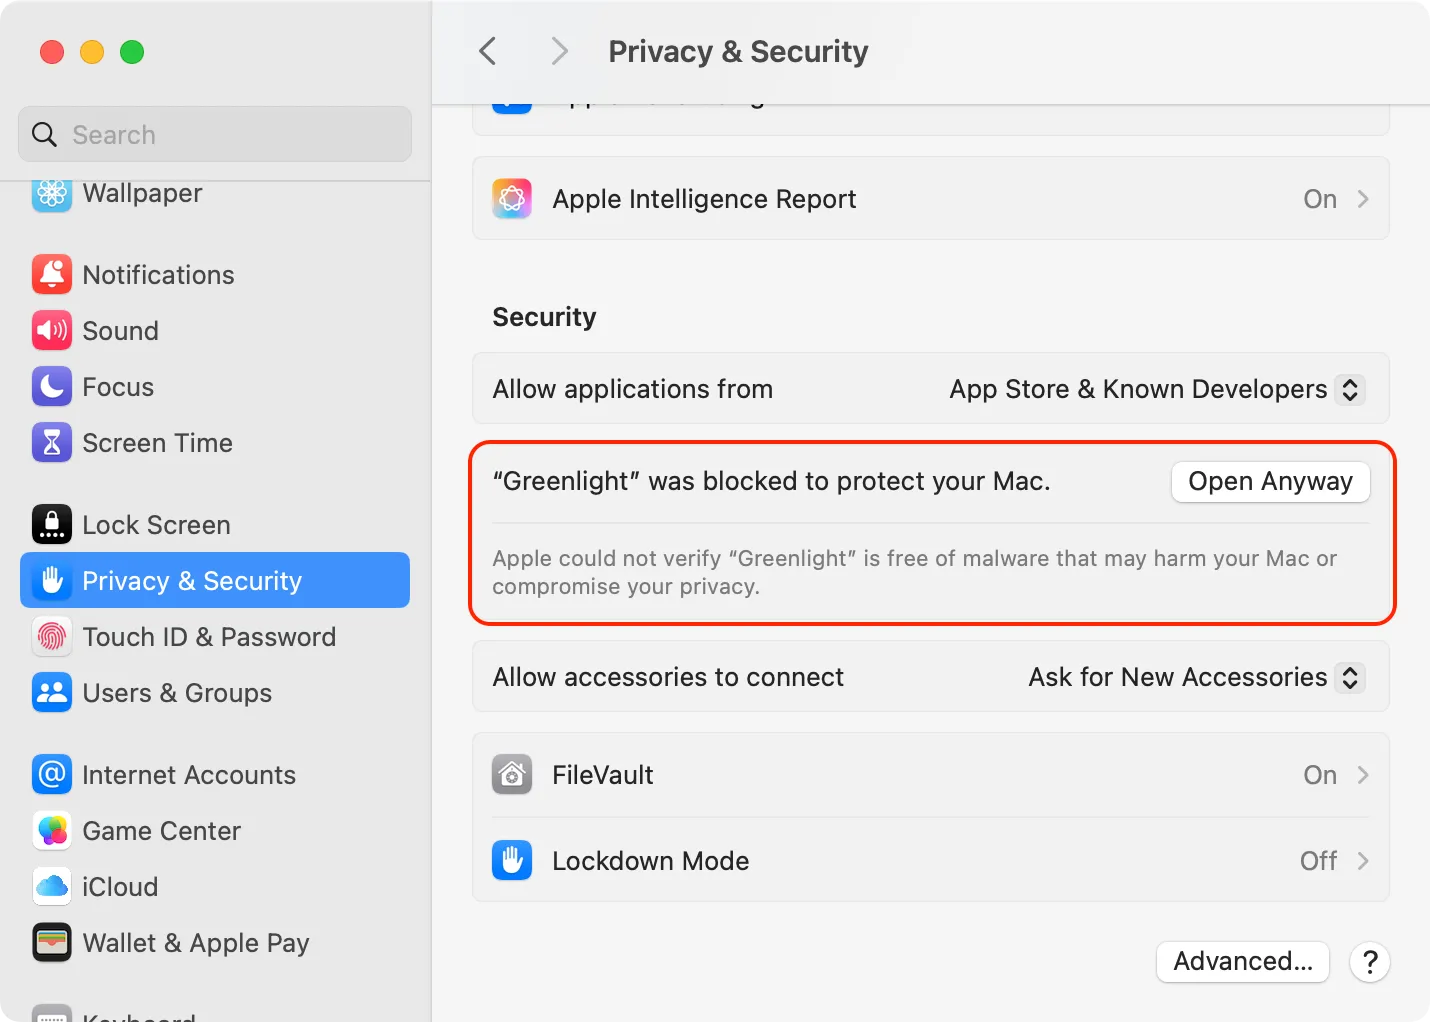The height and width of the screenshot is (1022, 1430).
Task: Click the Focus moon icon
Action: pos(52,387)
